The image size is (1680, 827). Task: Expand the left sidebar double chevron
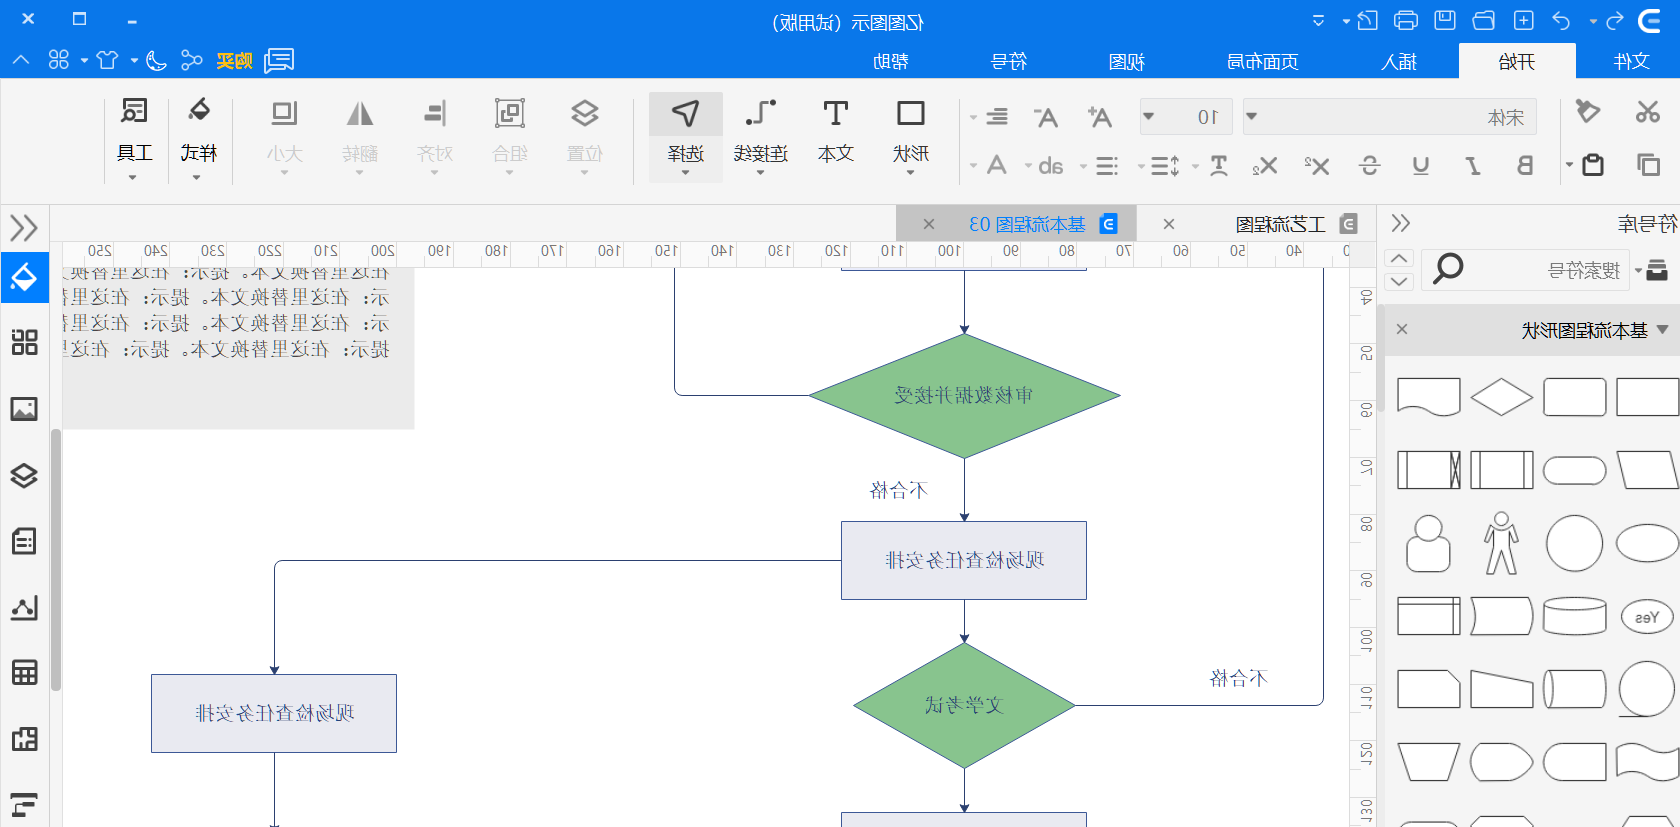pyautogui.click(x=24, y=228)
